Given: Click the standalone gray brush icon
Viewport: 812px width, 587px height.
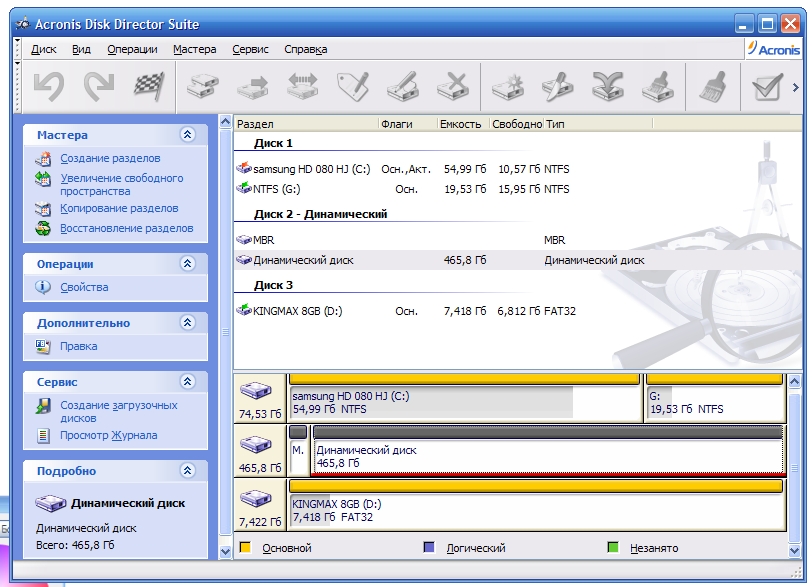Looking at the screenshot, I should (x=713, y=86).
